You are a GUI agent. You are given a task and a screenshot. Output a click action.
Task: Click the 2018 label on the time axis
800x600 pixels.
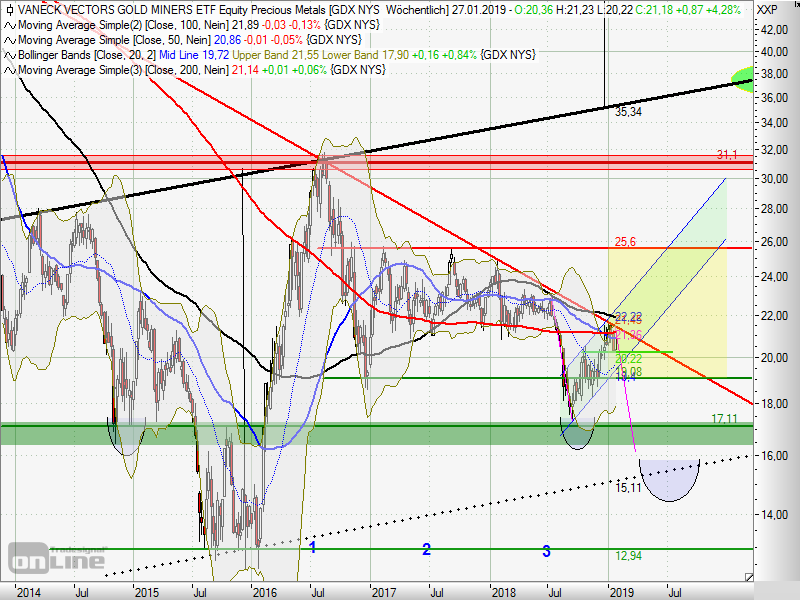click(503, 592)
